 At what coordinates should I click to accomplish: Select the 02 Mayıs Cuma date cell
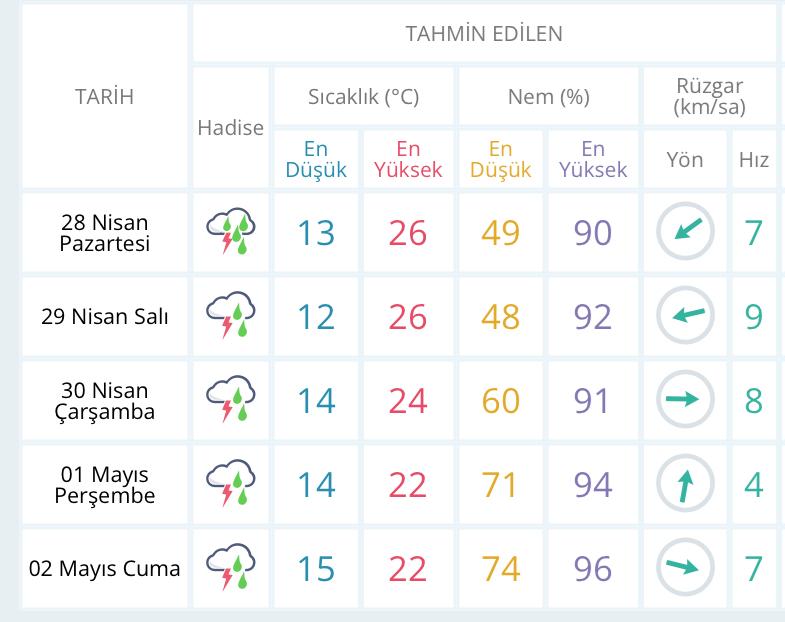(105, 569)
